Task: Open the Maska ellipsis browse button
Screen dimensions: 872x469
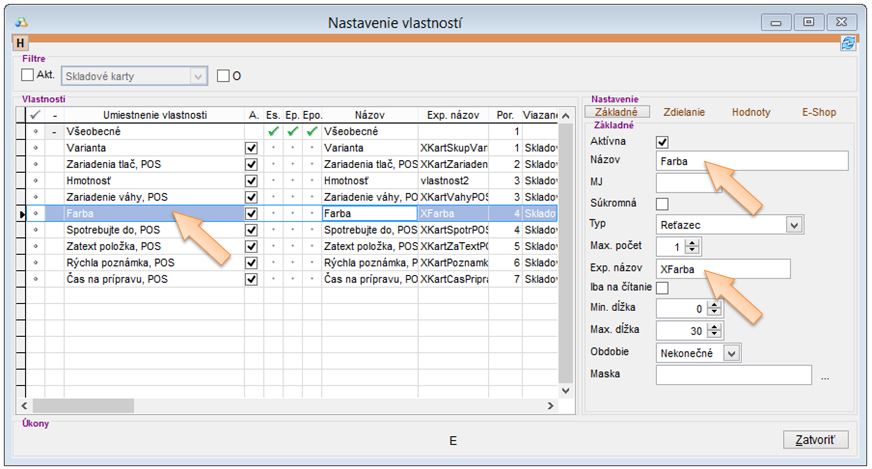Action: pos(825,377)
